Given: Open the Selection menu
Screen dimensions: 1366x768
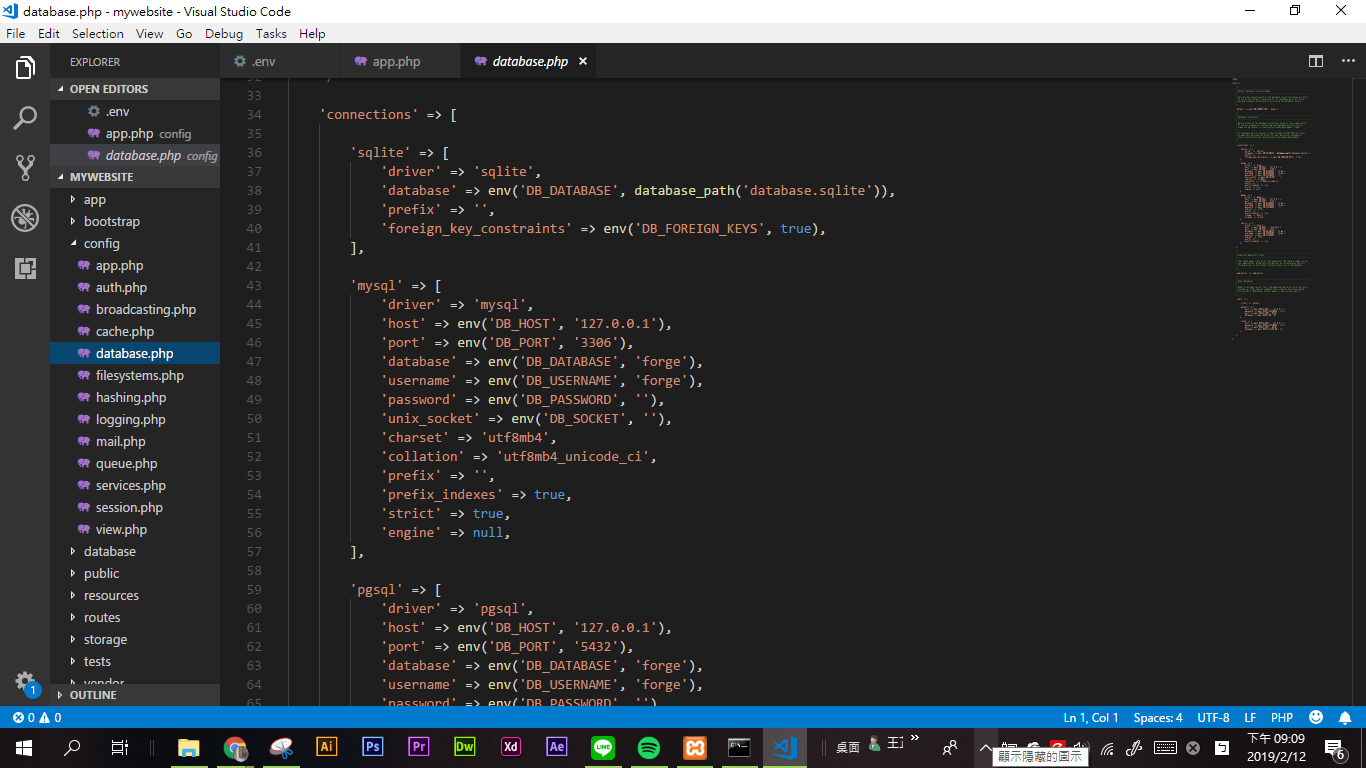Looking at the screenshot, I should [98, 33].
